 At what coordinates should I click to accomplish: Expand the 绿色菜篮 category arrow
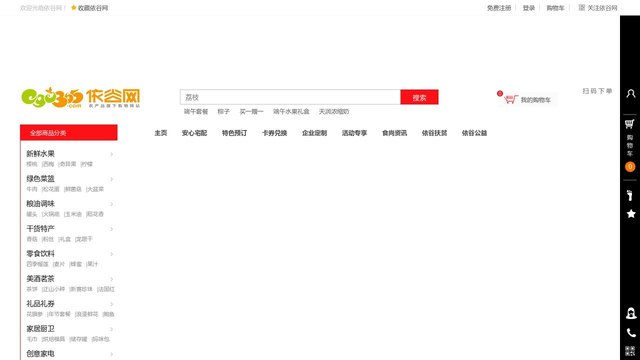(x=111, y=179)
